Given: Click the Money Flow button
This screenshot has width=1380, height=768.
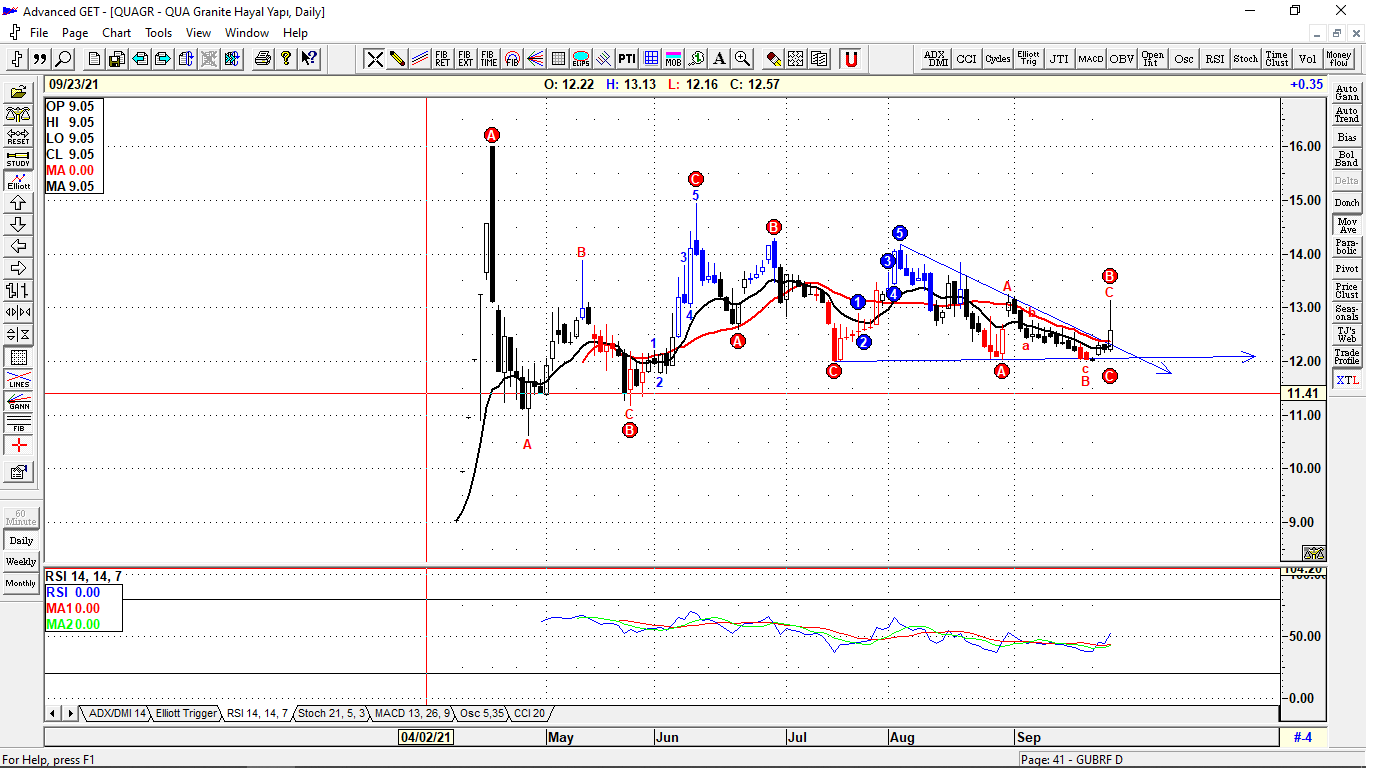Looking at the screenshot, I should tap(1338, 59).
